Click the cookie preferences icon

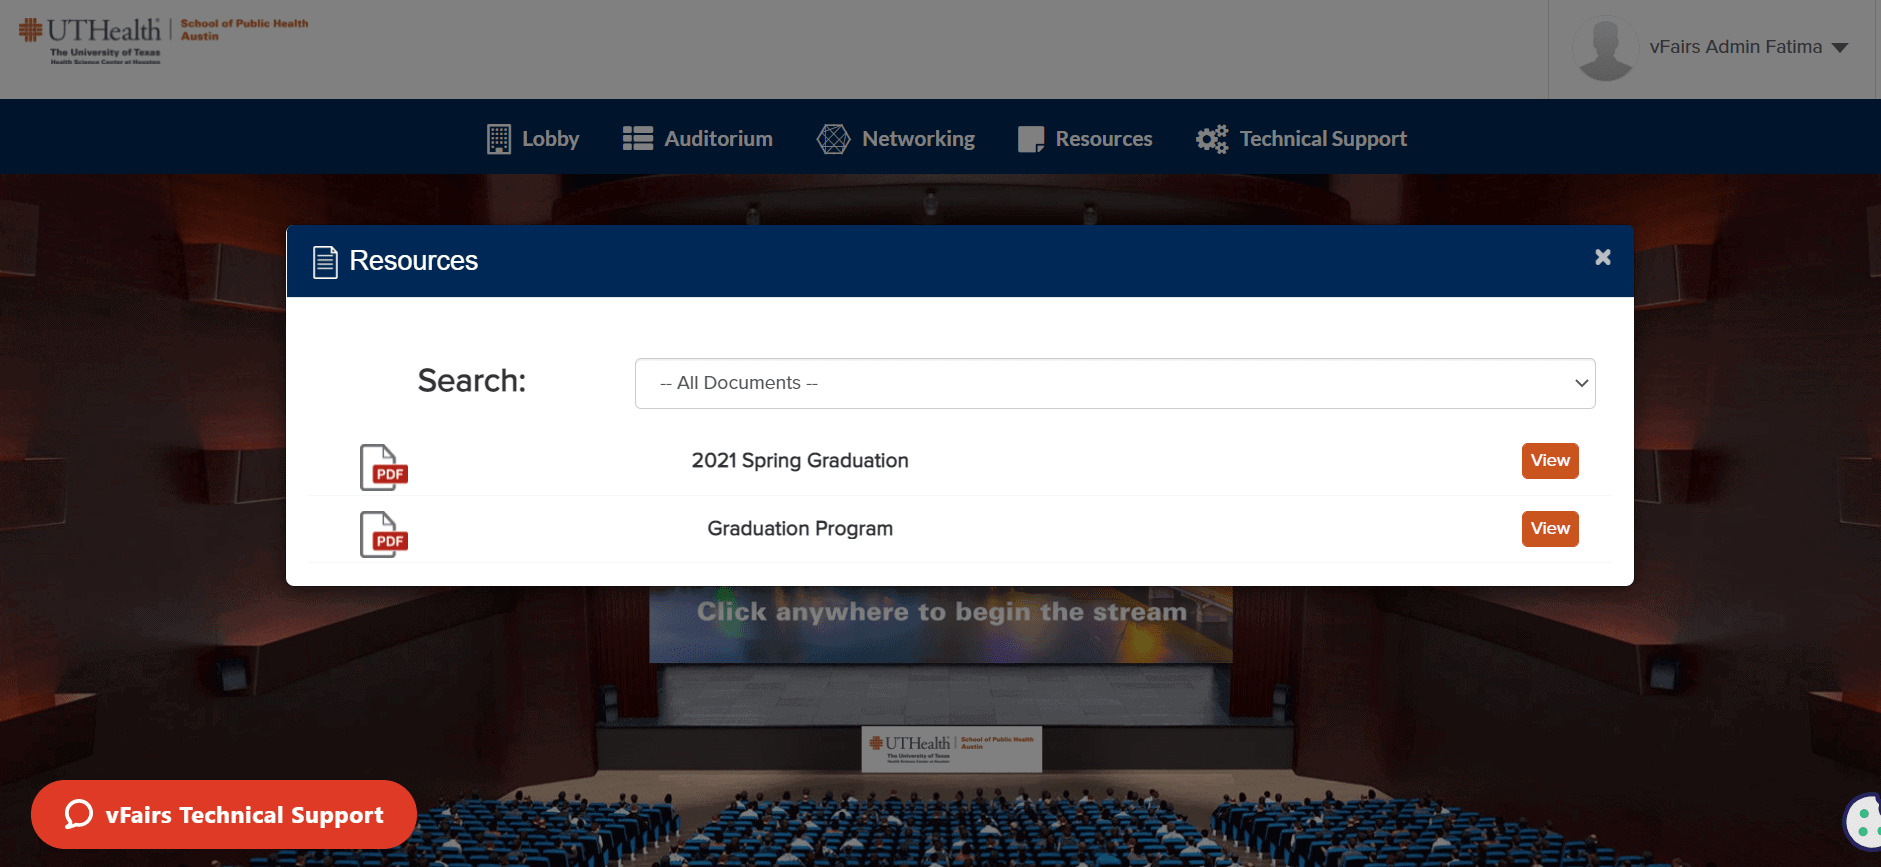(1864, 822)
